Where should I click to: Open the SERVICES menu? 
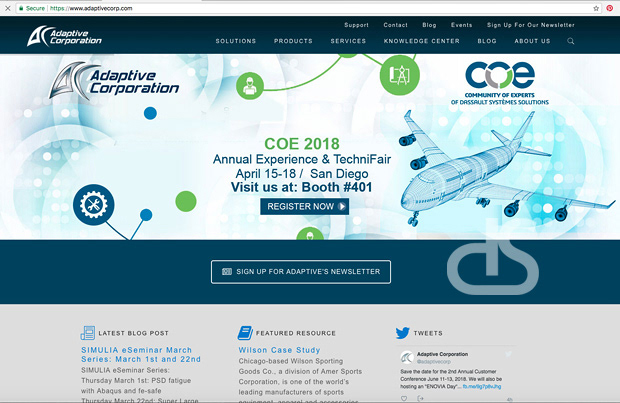(x=348, y=41)
